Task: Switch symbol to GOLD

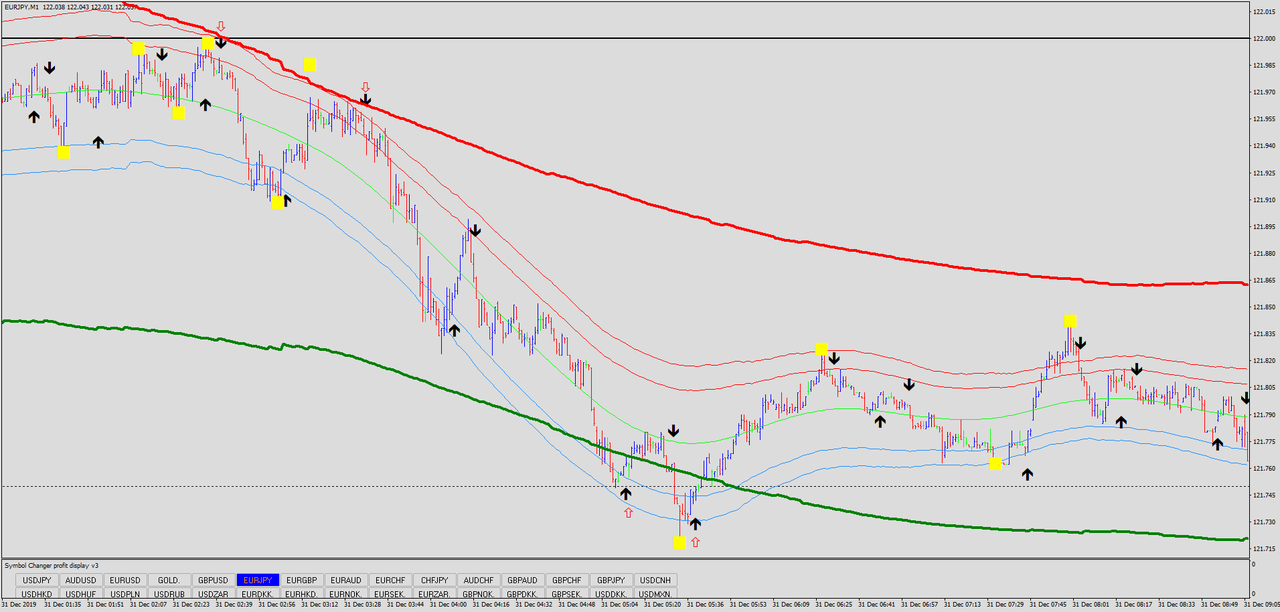Action: [x=169, y=580]
